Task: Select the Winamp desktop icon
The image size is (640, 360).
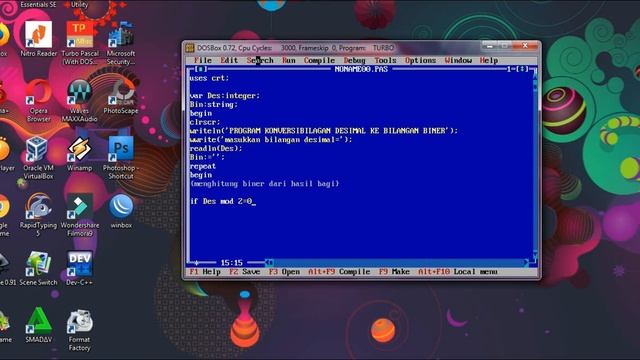Action: [x=80, y=153]
